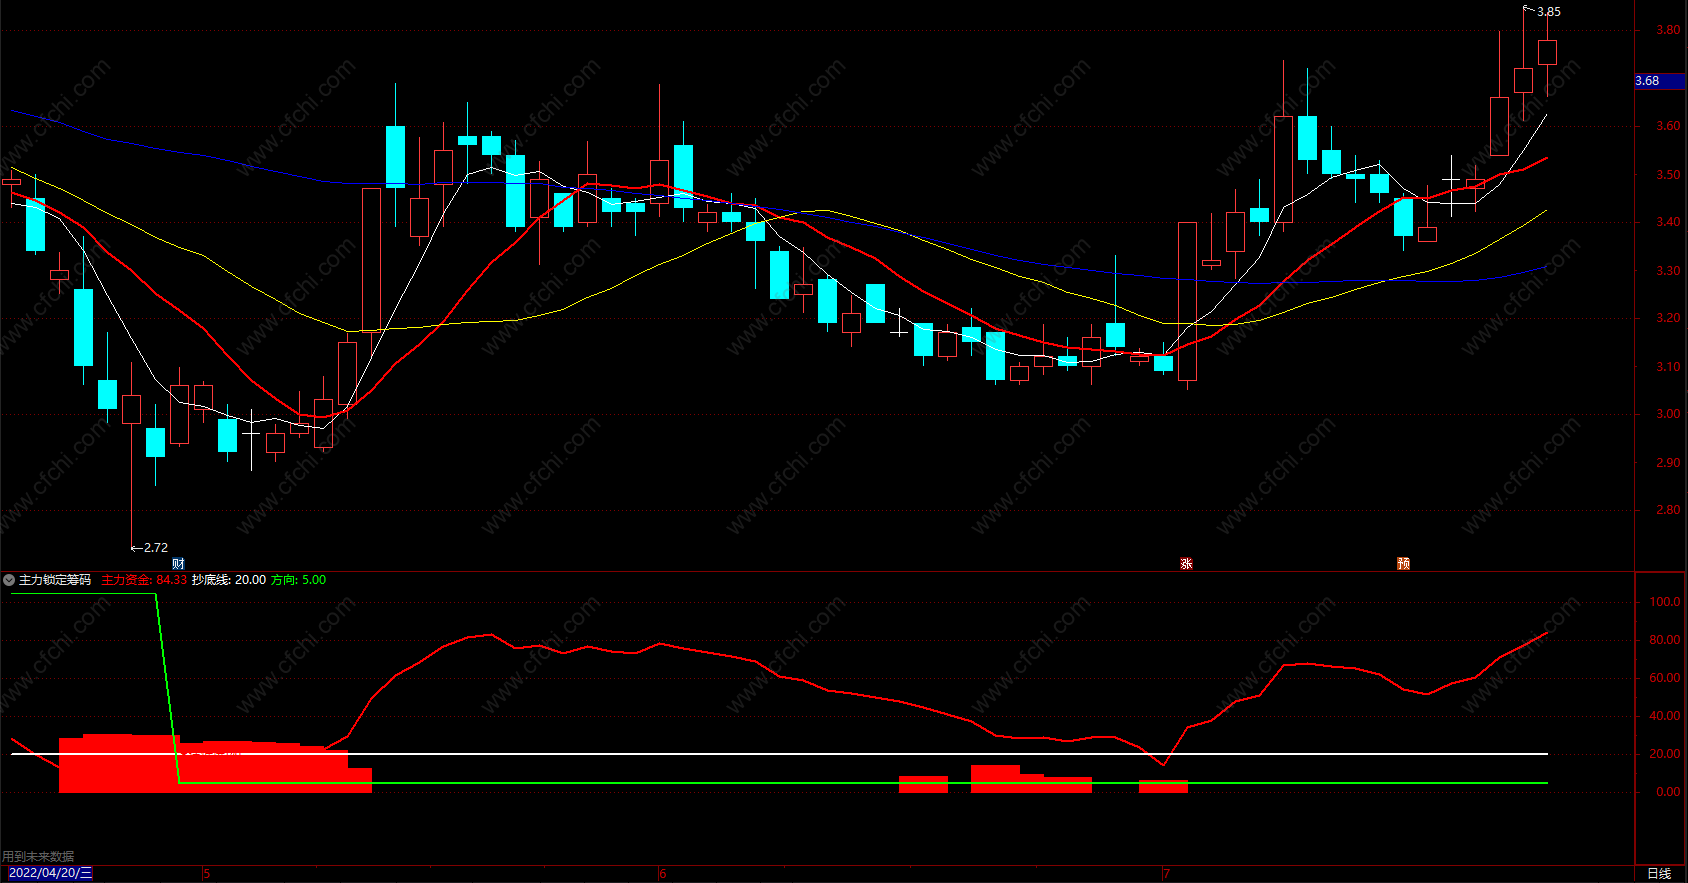
Task: Click the 2.72 low price annotation
Action: (156, 548)
